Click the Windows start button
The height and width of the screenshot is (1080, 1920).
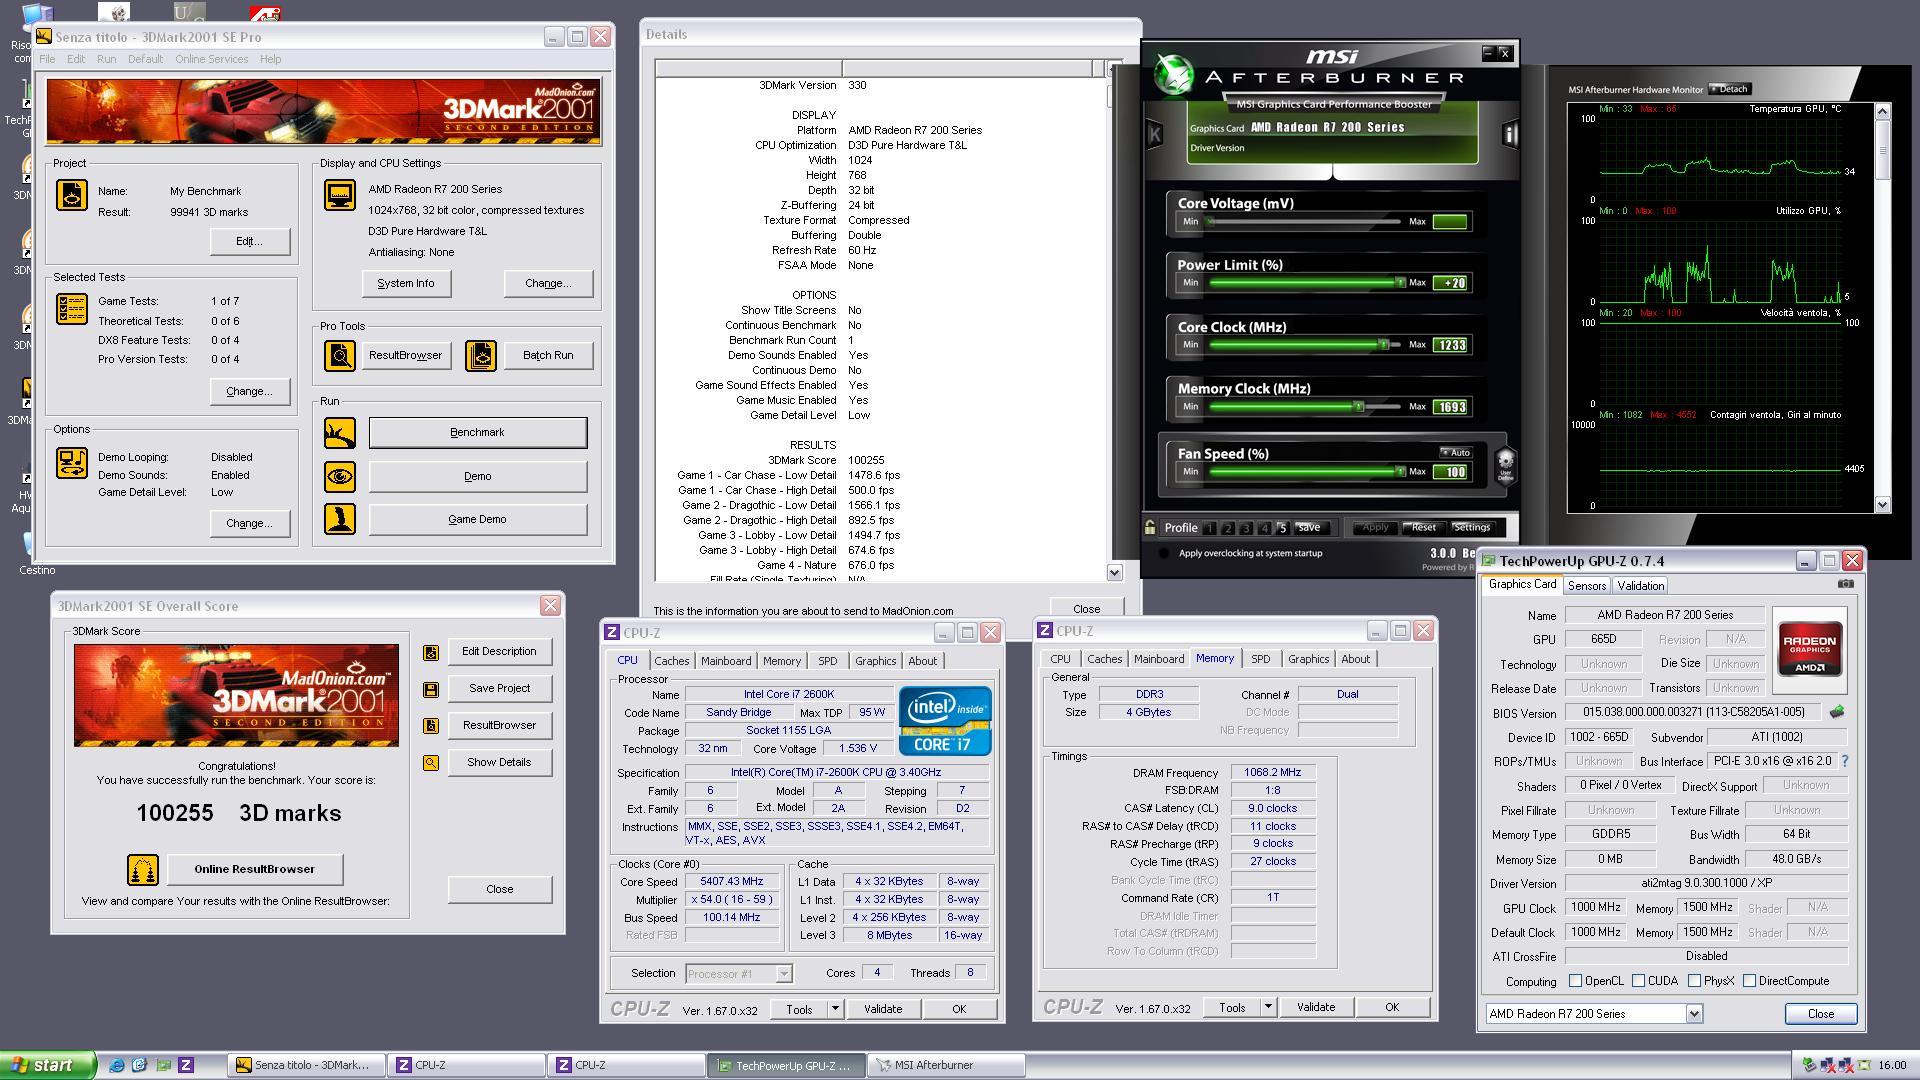click(48, 1065)
